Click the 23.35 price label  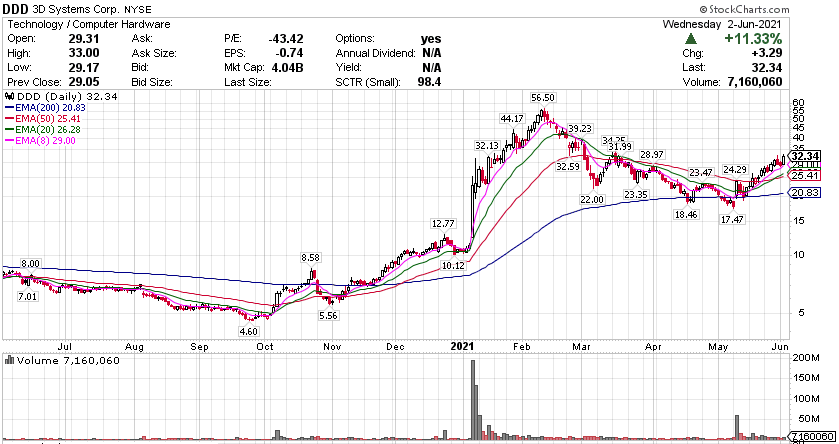[636, 195]
